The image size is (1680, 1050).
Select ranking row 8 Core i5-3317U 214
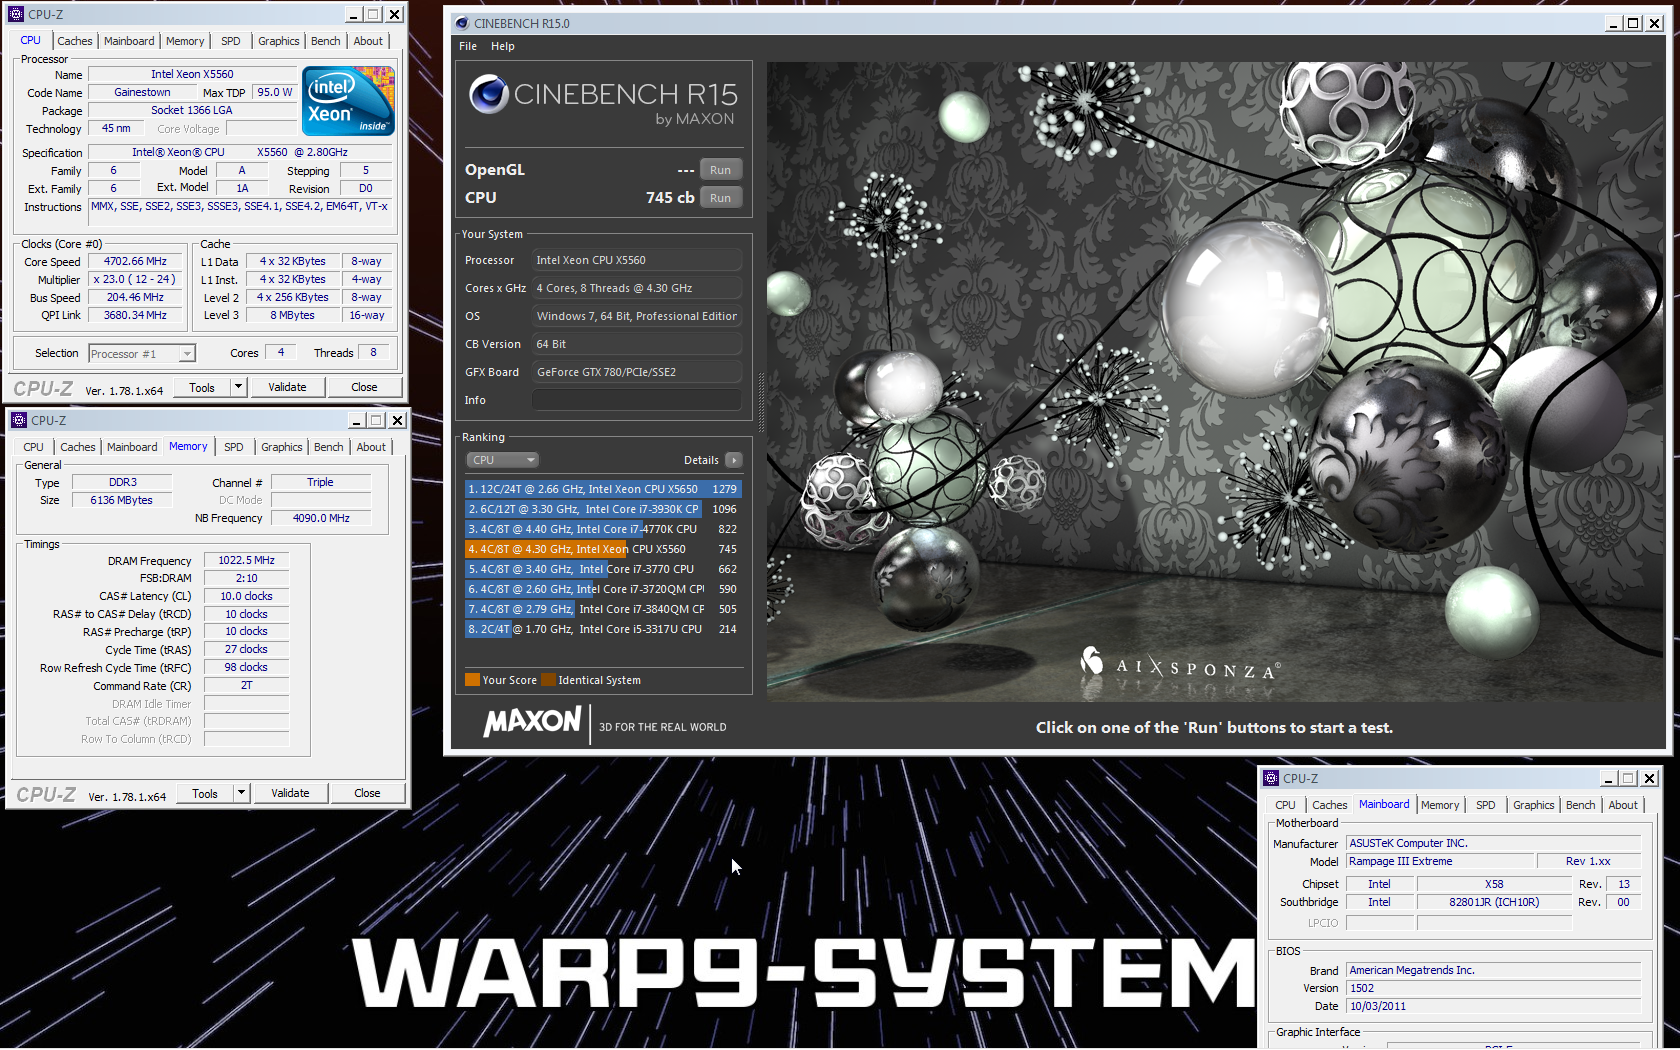tap(603, 629)
